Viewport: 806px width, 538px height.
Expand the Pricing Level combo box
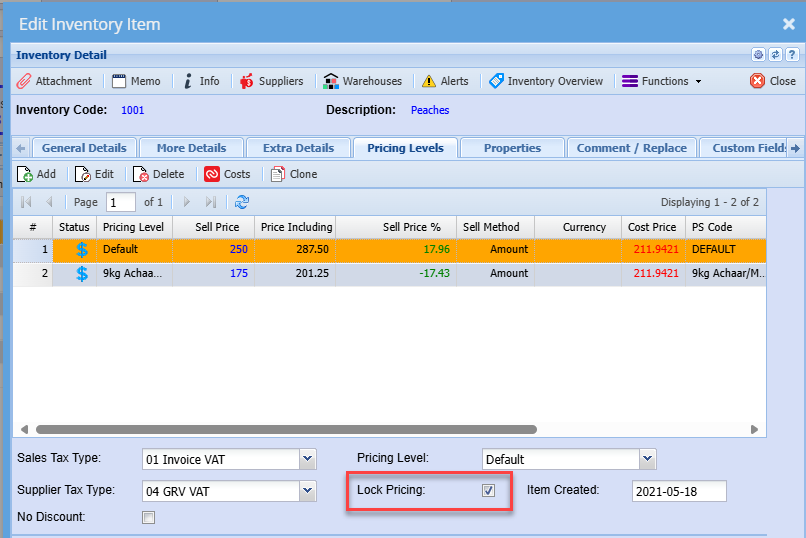tap(648, 459)
